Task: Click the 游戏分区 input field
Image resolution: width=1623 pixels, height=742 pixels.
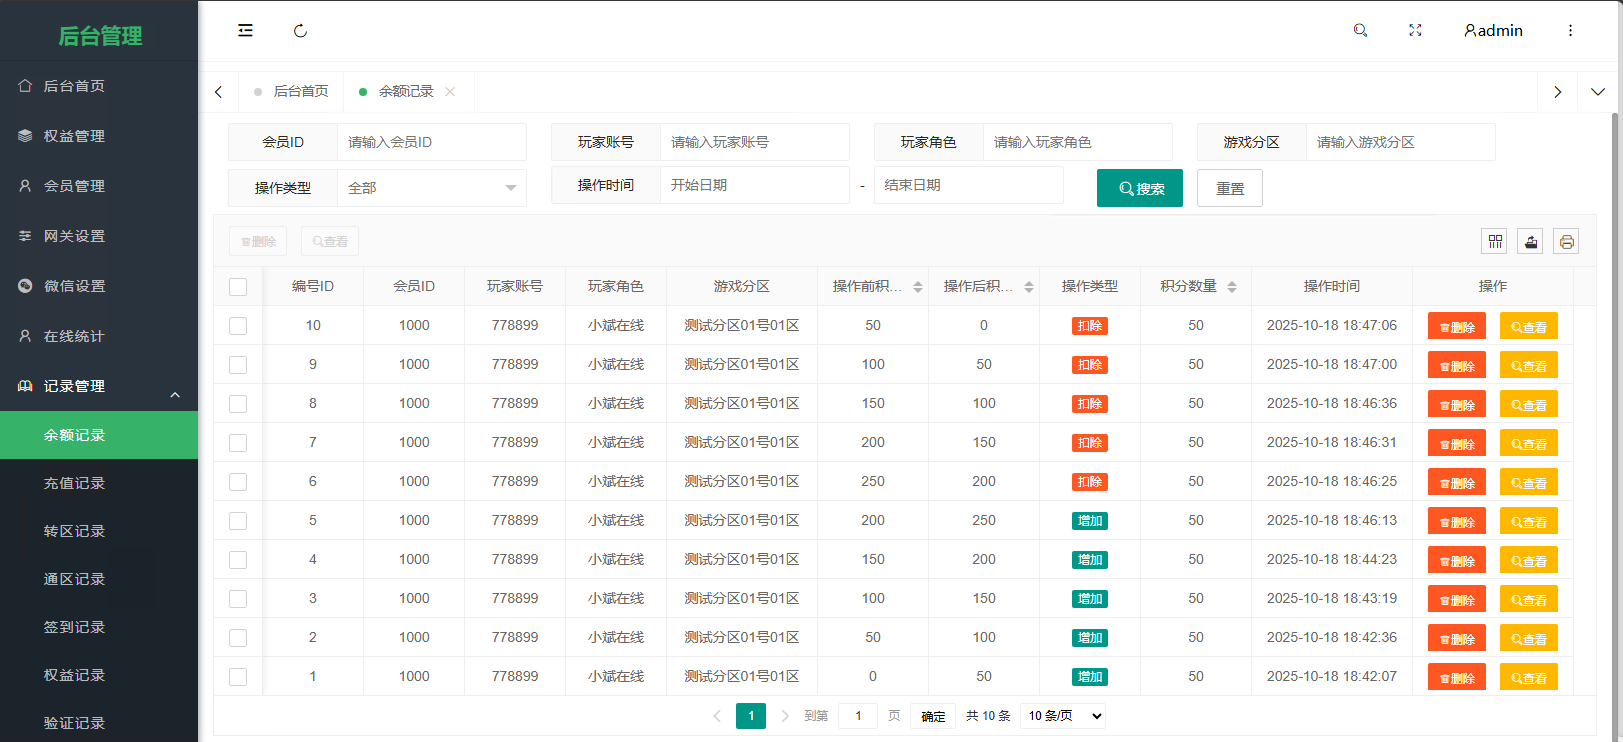Action: click(x=1401, y=142)
